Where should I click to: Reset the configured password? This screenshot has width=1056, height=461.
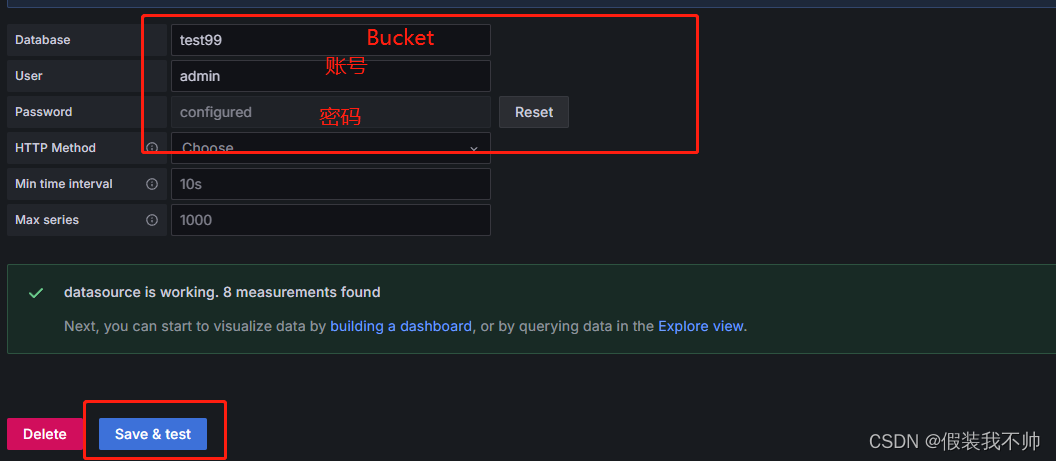tap(533, 112)
